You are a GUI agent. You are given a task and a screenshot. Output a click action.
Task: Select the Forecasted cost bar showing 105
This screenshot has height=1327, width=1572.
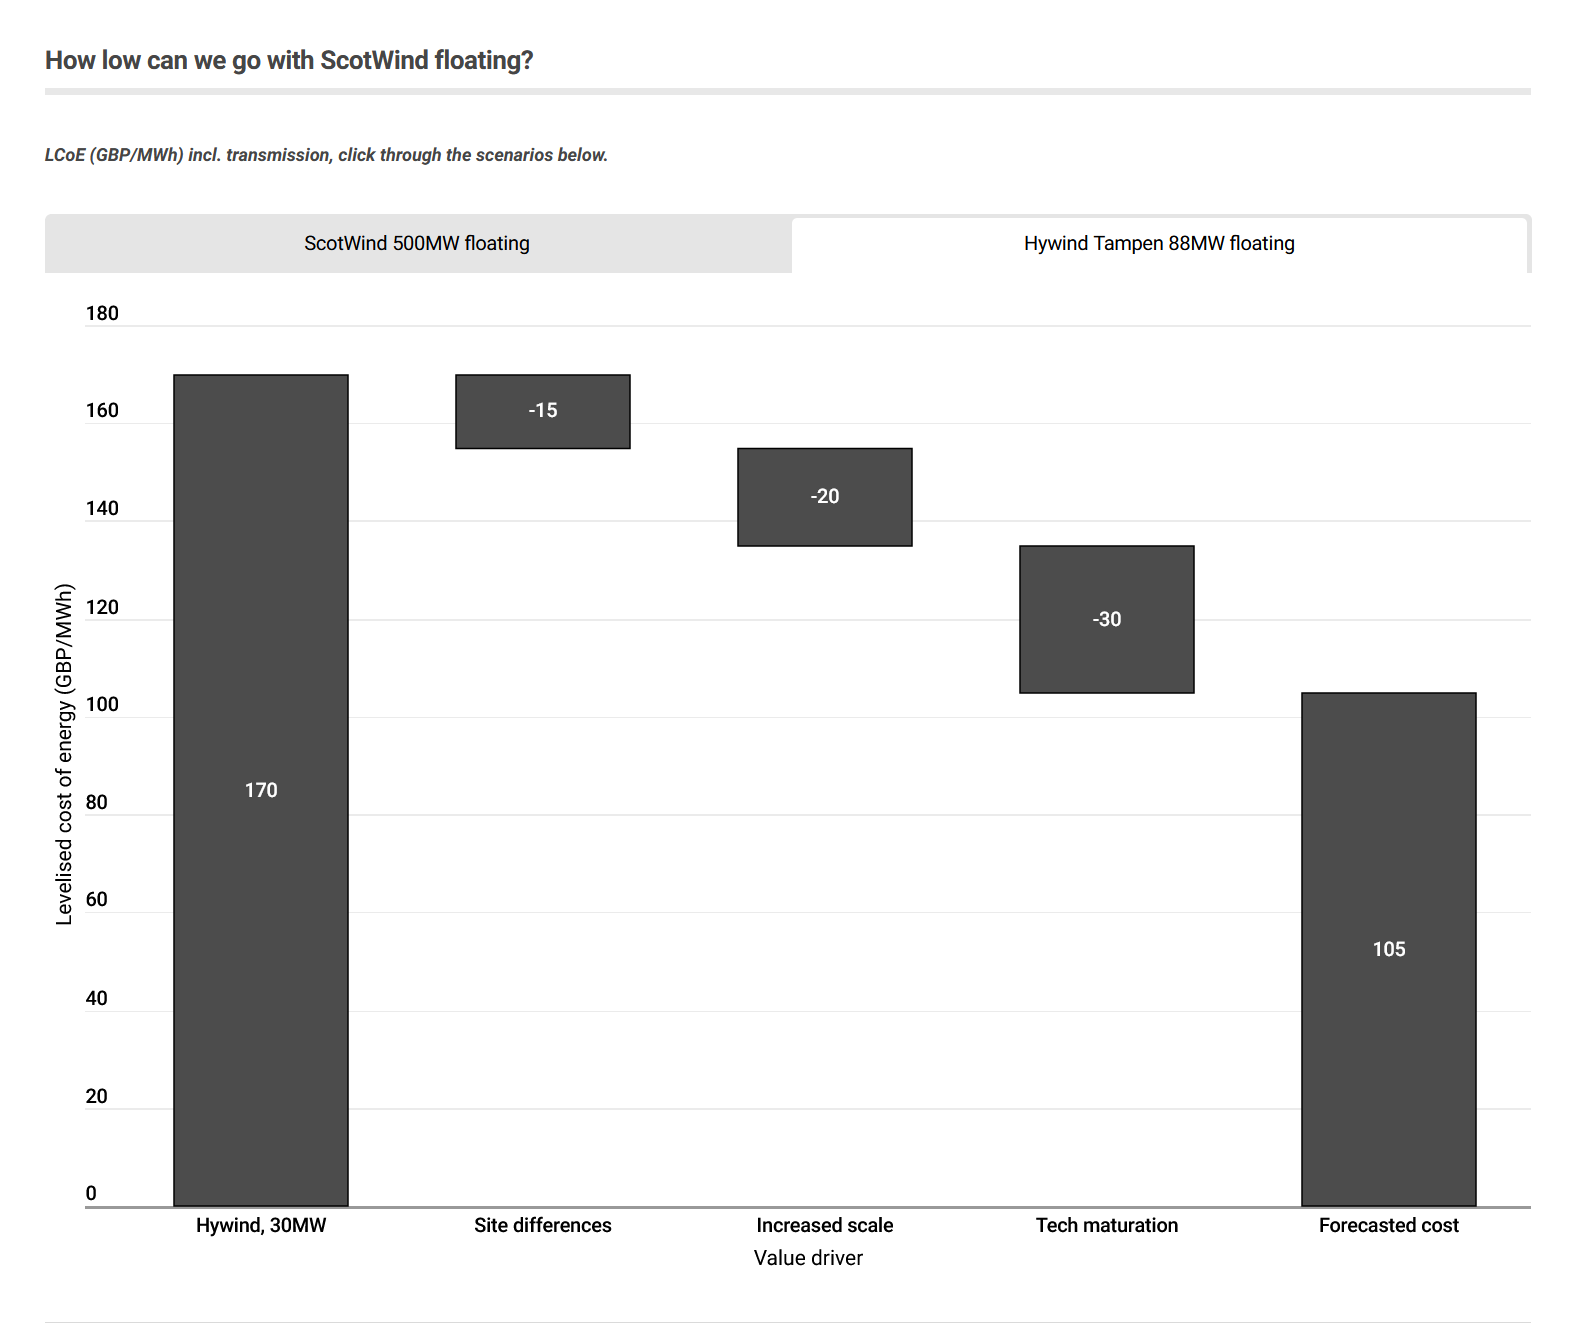click(1389, 949)
